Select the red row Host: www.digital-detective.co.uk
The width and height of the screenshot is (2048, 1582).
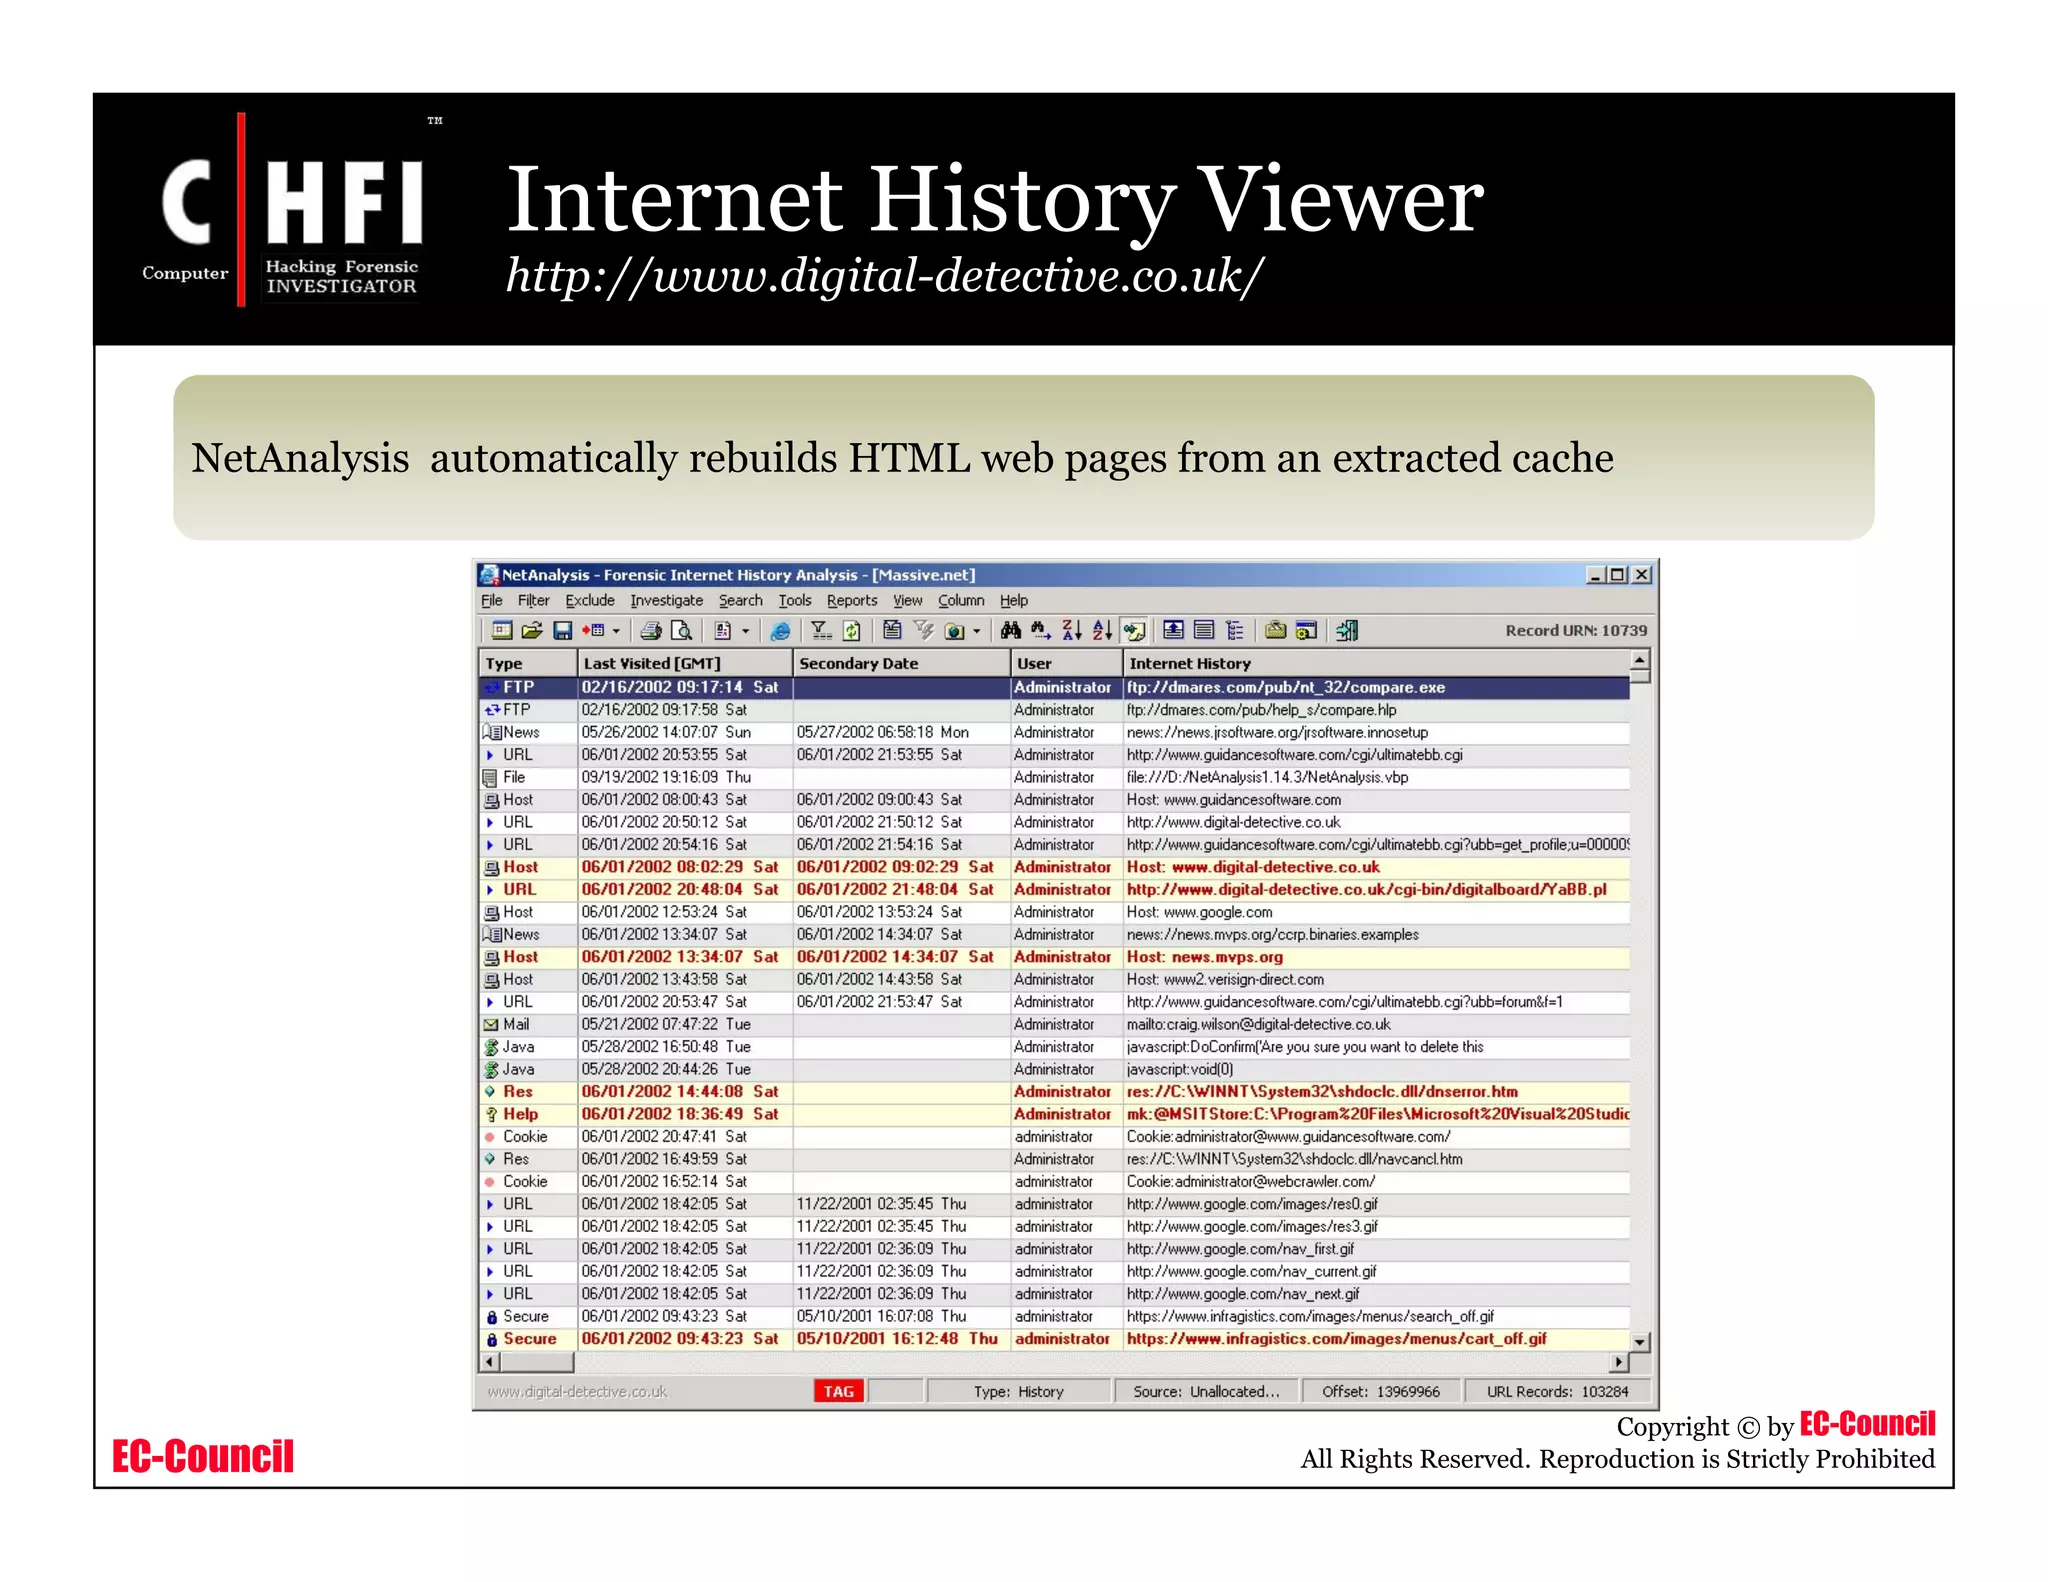(1055, 867)
